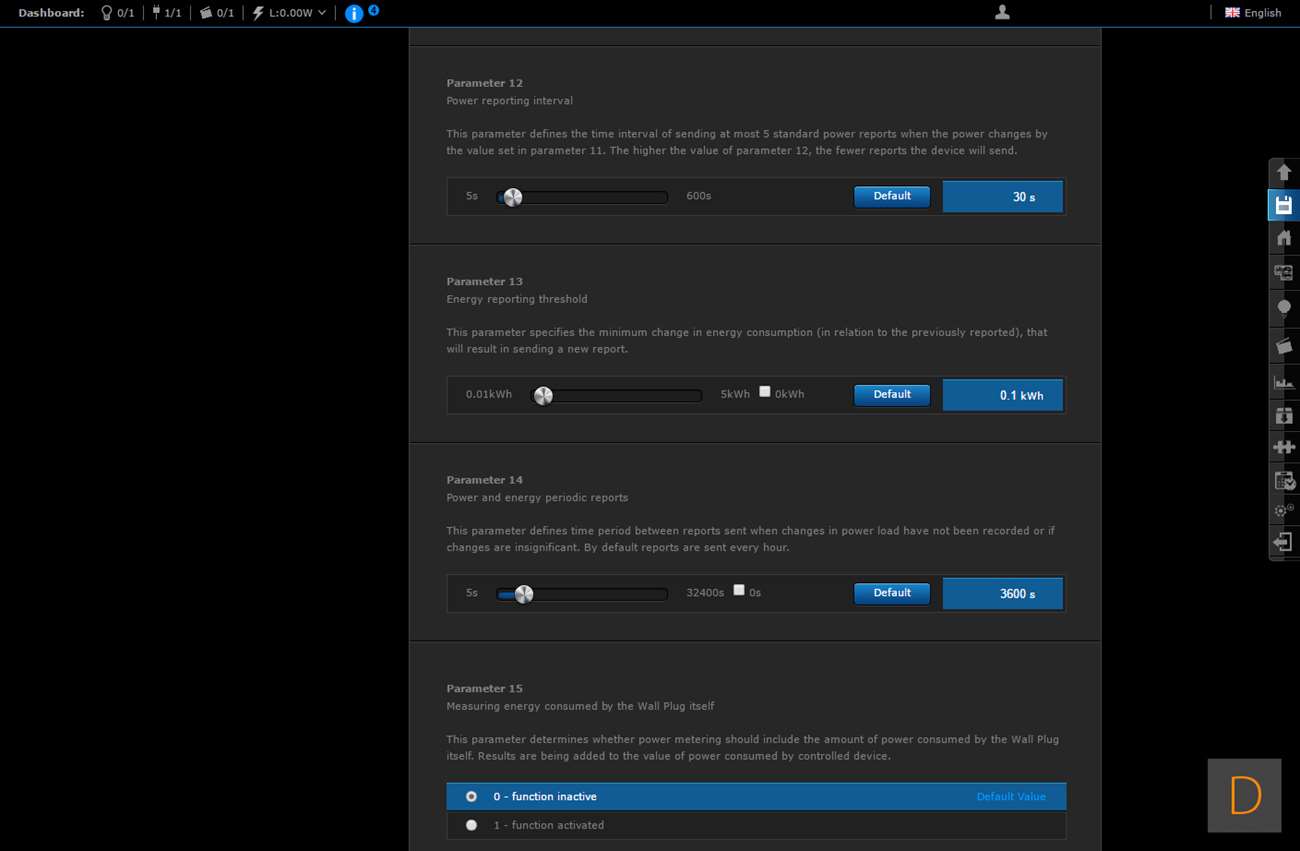Click the logout door icon in sidebar

[x=1284, y=542]
